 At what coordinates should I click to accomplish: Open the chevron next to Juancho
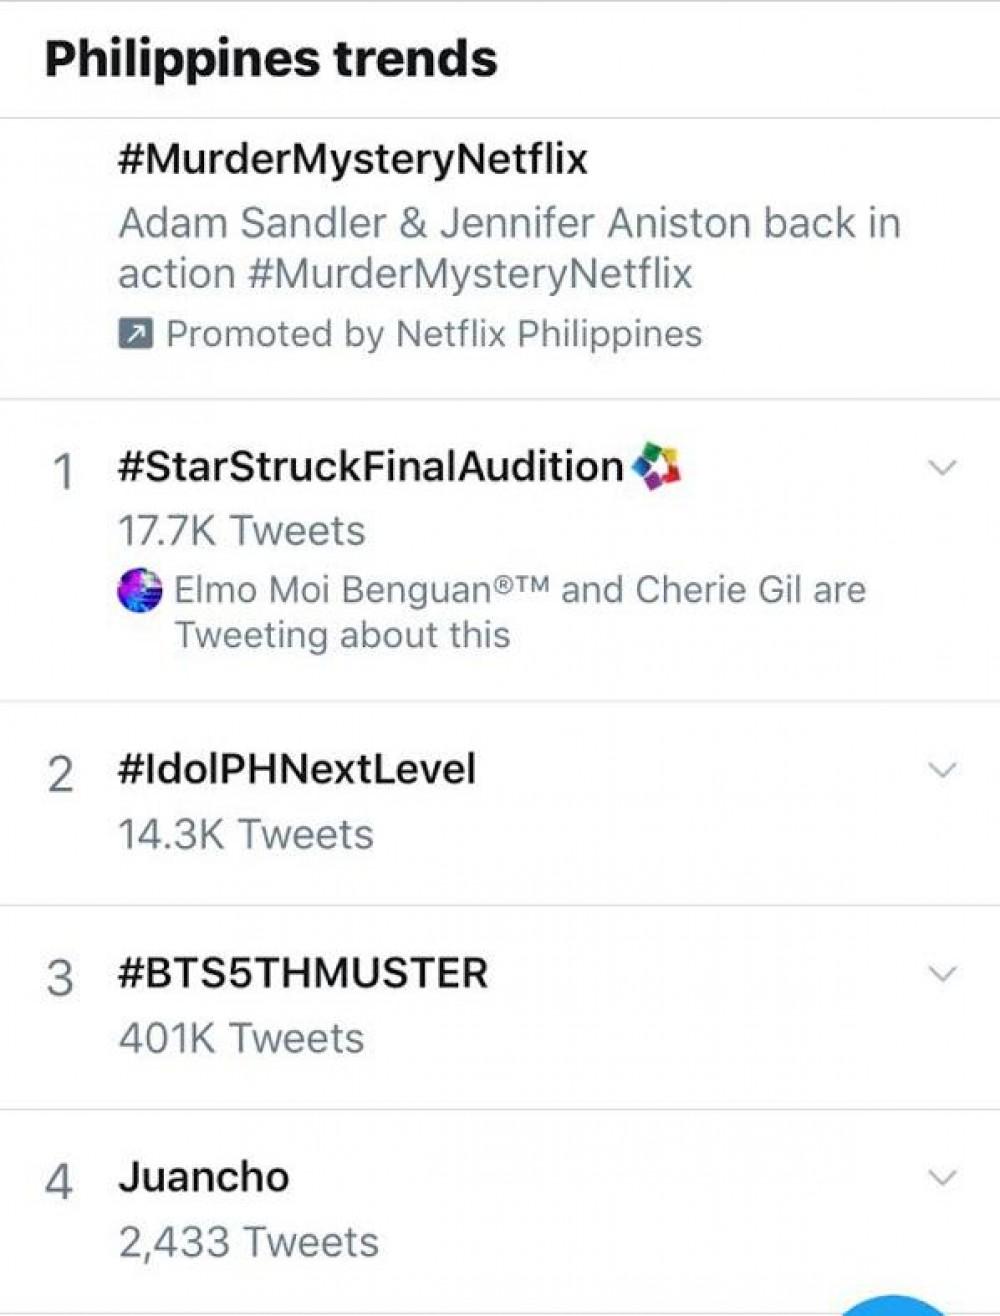click(942, 1177)
